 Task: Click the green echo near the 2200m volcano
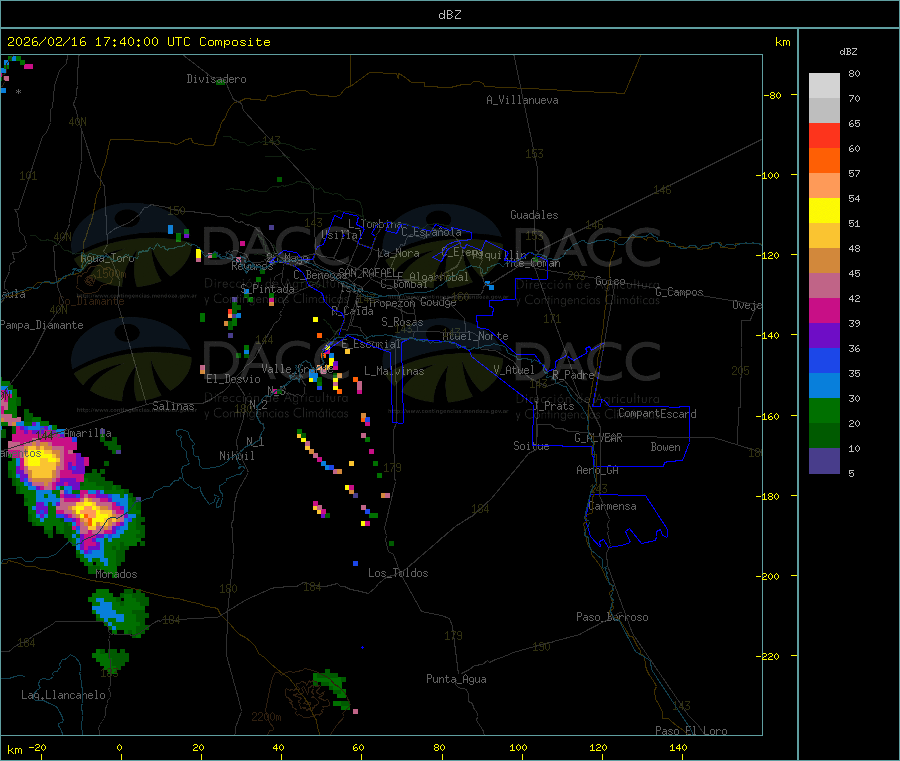332,689
